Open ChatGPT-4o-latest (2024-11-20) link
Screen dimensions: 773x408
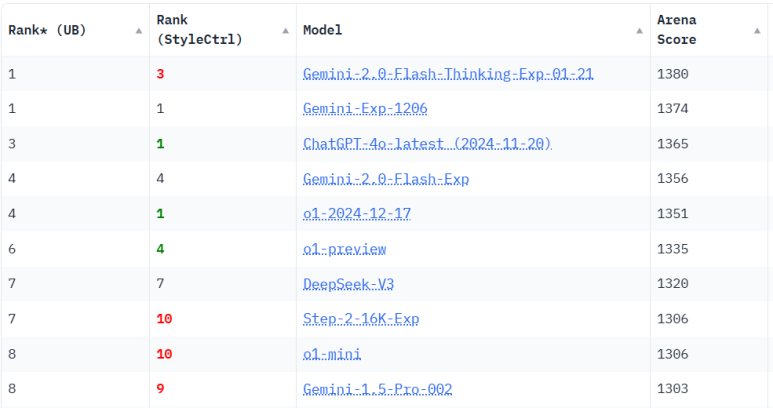(x=427, y=144)
